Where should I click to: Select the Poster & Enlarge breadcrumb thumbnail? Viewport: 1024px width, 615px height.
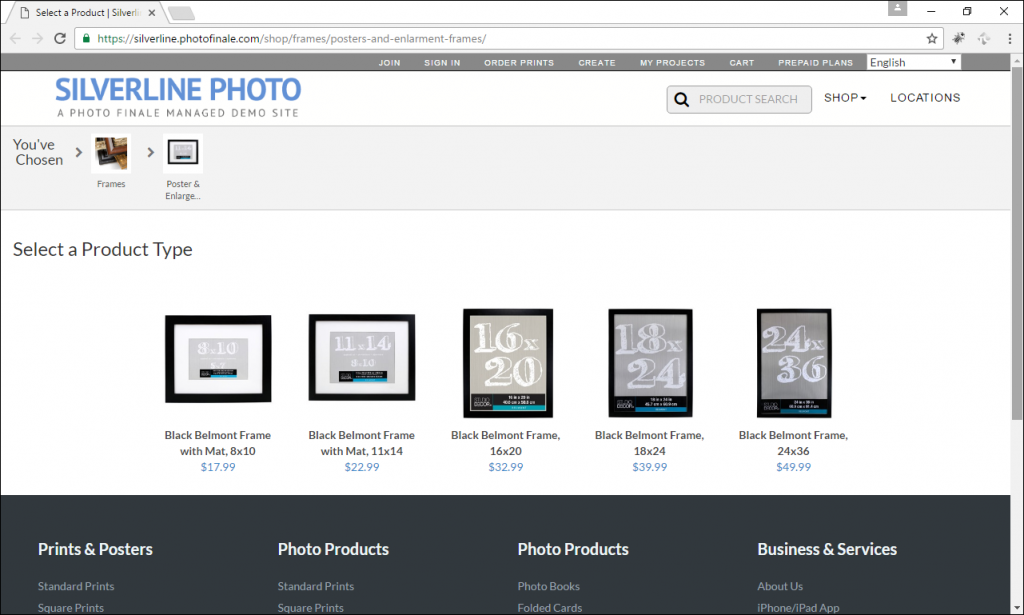coord(183,153)
